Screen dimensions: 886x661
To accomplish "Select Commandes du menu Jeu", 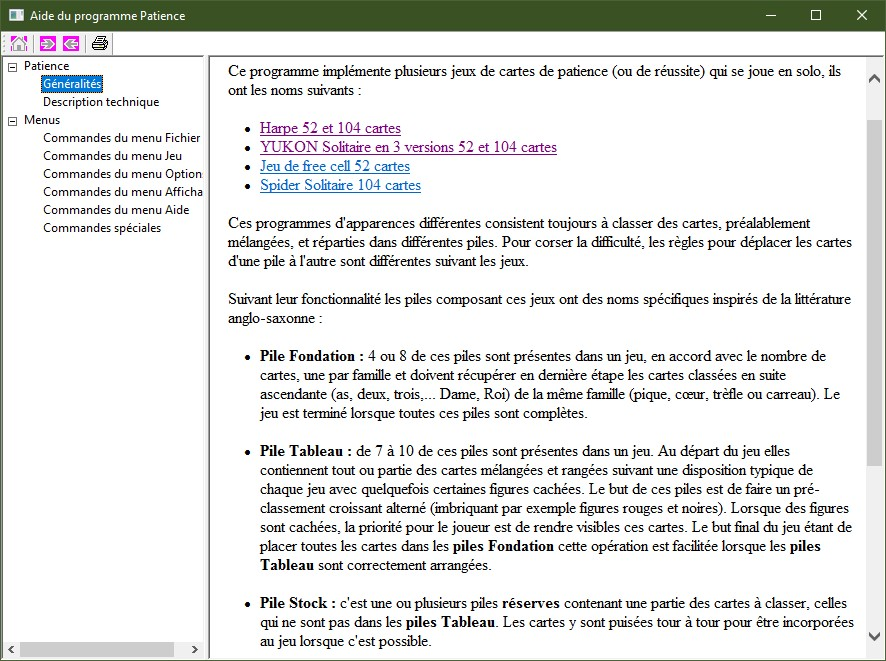I will coord(112,156).
